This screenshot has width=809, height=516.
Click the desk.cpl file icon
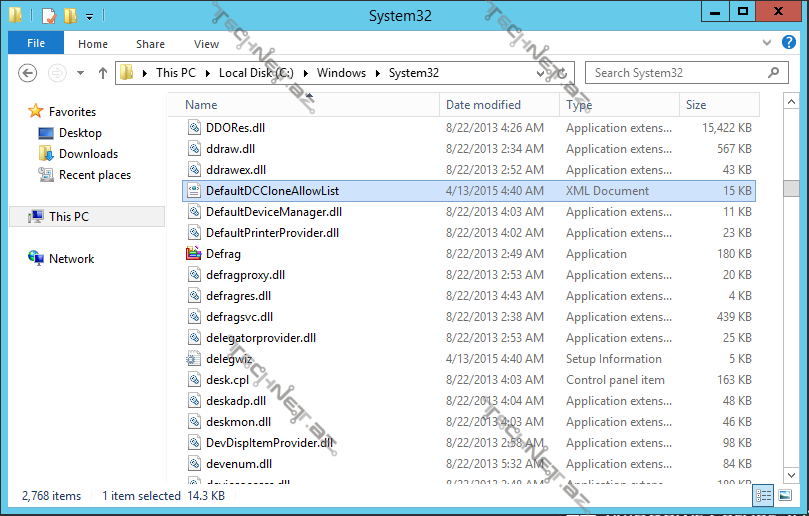tap(194, 380)
